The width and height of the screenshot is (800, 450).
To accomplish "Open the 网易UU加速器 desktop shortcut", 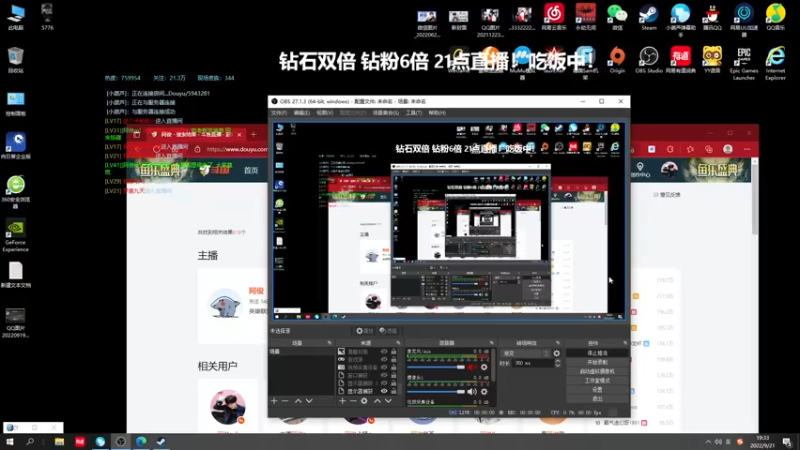I will [743, 19].
